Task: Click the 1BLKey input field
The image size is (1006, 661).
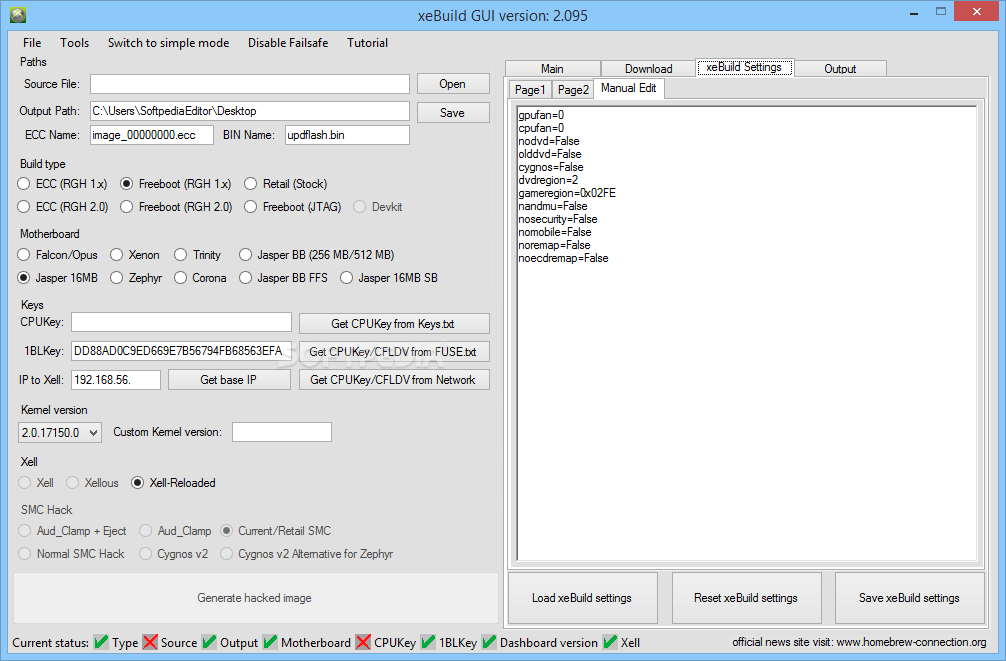Action: coord(181,351)
